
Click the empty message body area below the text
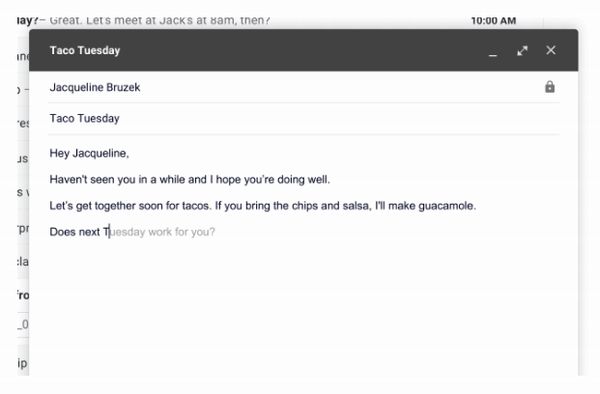pyautogui.click(x=304, y=306)
